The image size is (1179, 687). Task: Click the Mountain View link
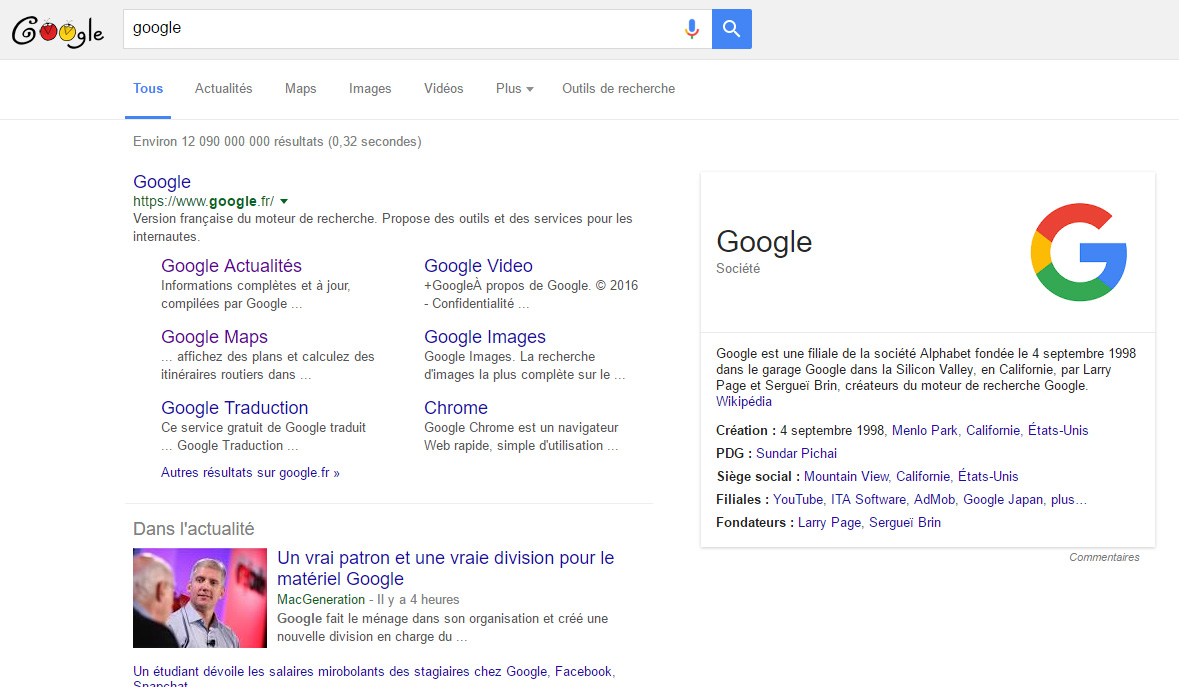pyautogui.click(x=846, y=477)
